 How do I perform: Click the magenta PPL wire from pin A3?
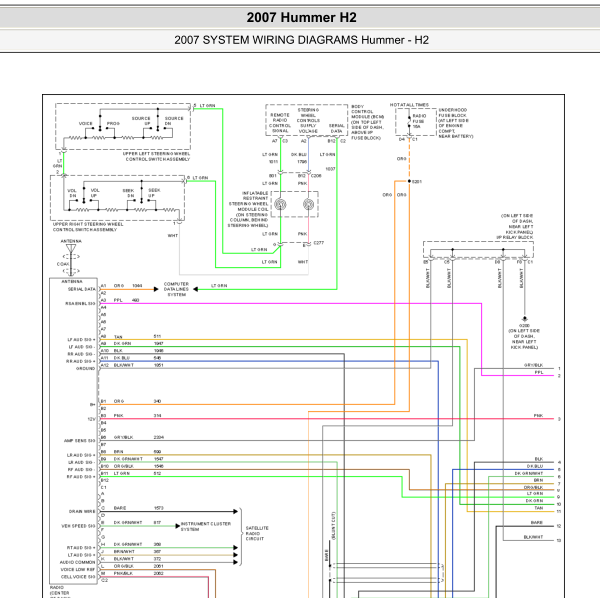tap(291, 303)
